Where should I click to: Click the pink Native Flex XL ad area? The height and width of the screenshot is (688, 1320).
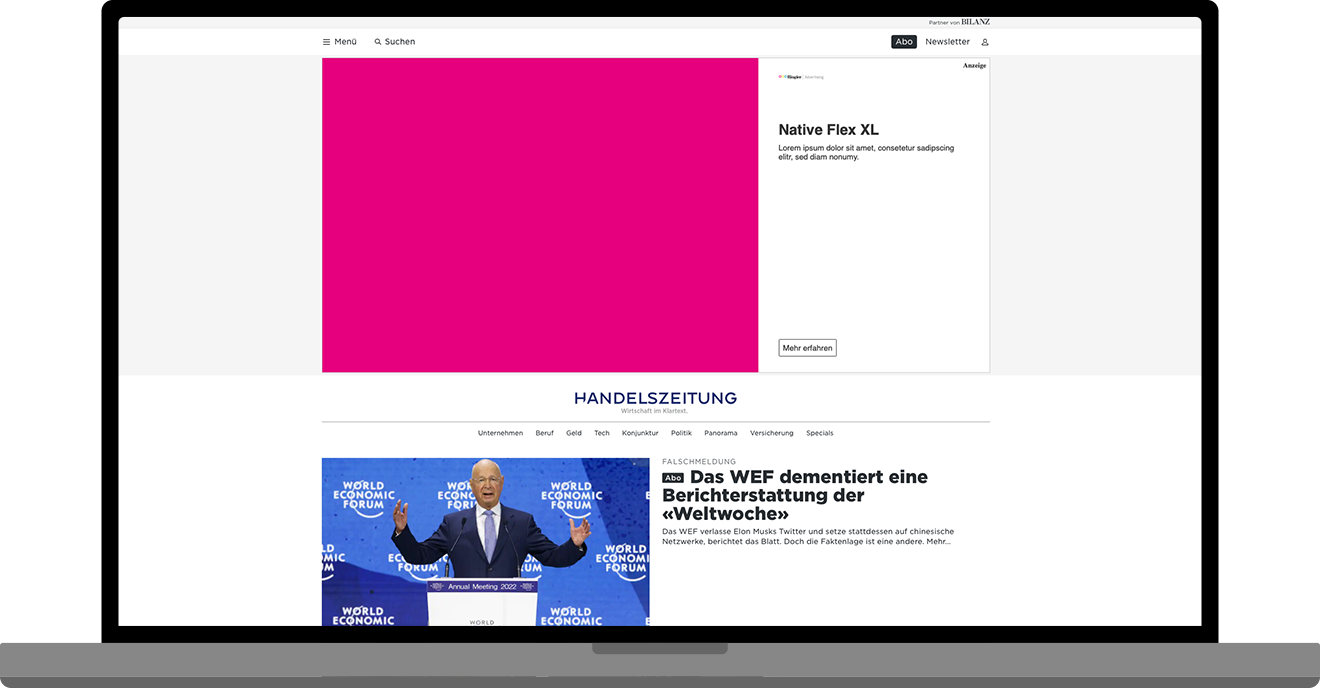click(x=540, y=214)
